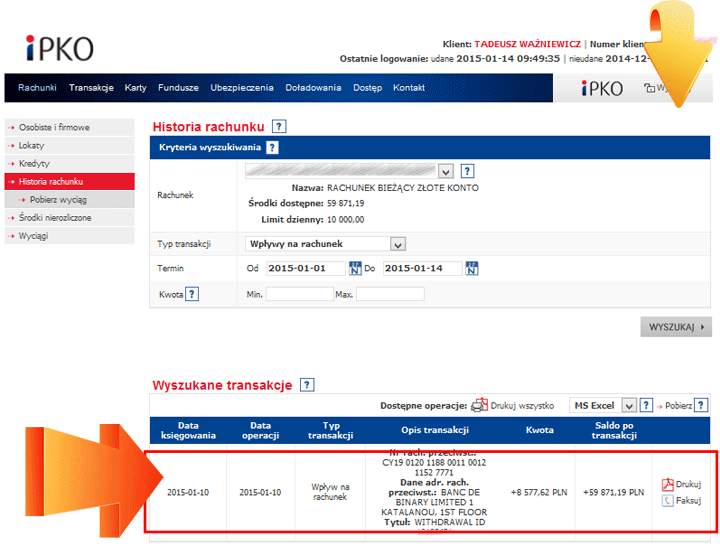Click help icon beside Wyszukane transakcje
Screen dimensions: 720x560
(307, 385)
